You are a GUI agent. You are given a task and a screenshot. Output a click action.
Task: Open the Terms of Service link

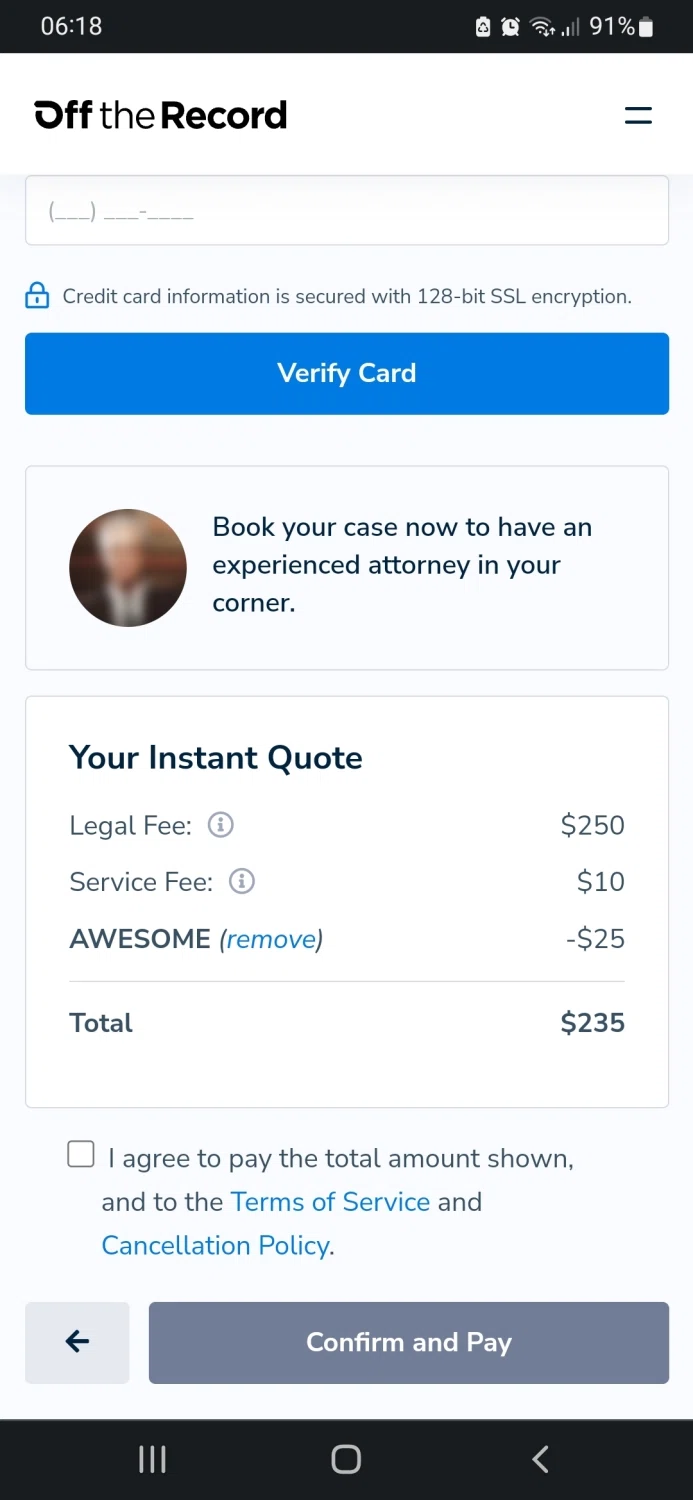330,1201
